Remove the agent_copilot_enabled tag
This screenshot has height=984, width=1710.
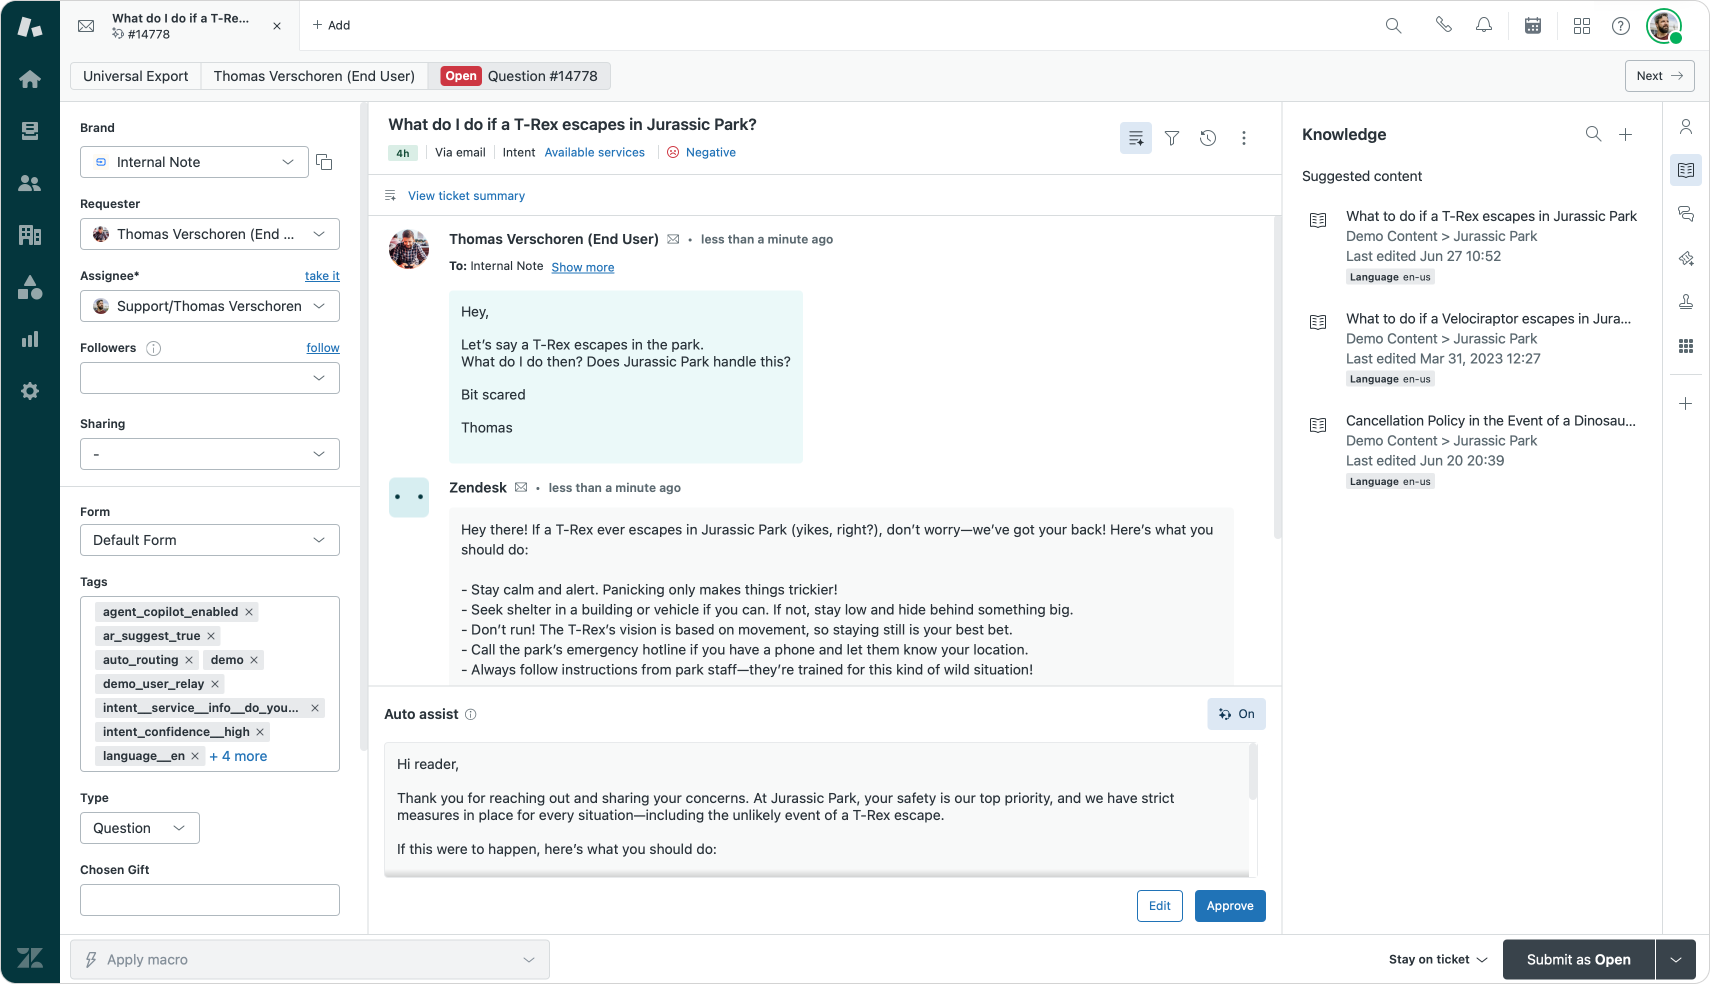tap(249, 612)
